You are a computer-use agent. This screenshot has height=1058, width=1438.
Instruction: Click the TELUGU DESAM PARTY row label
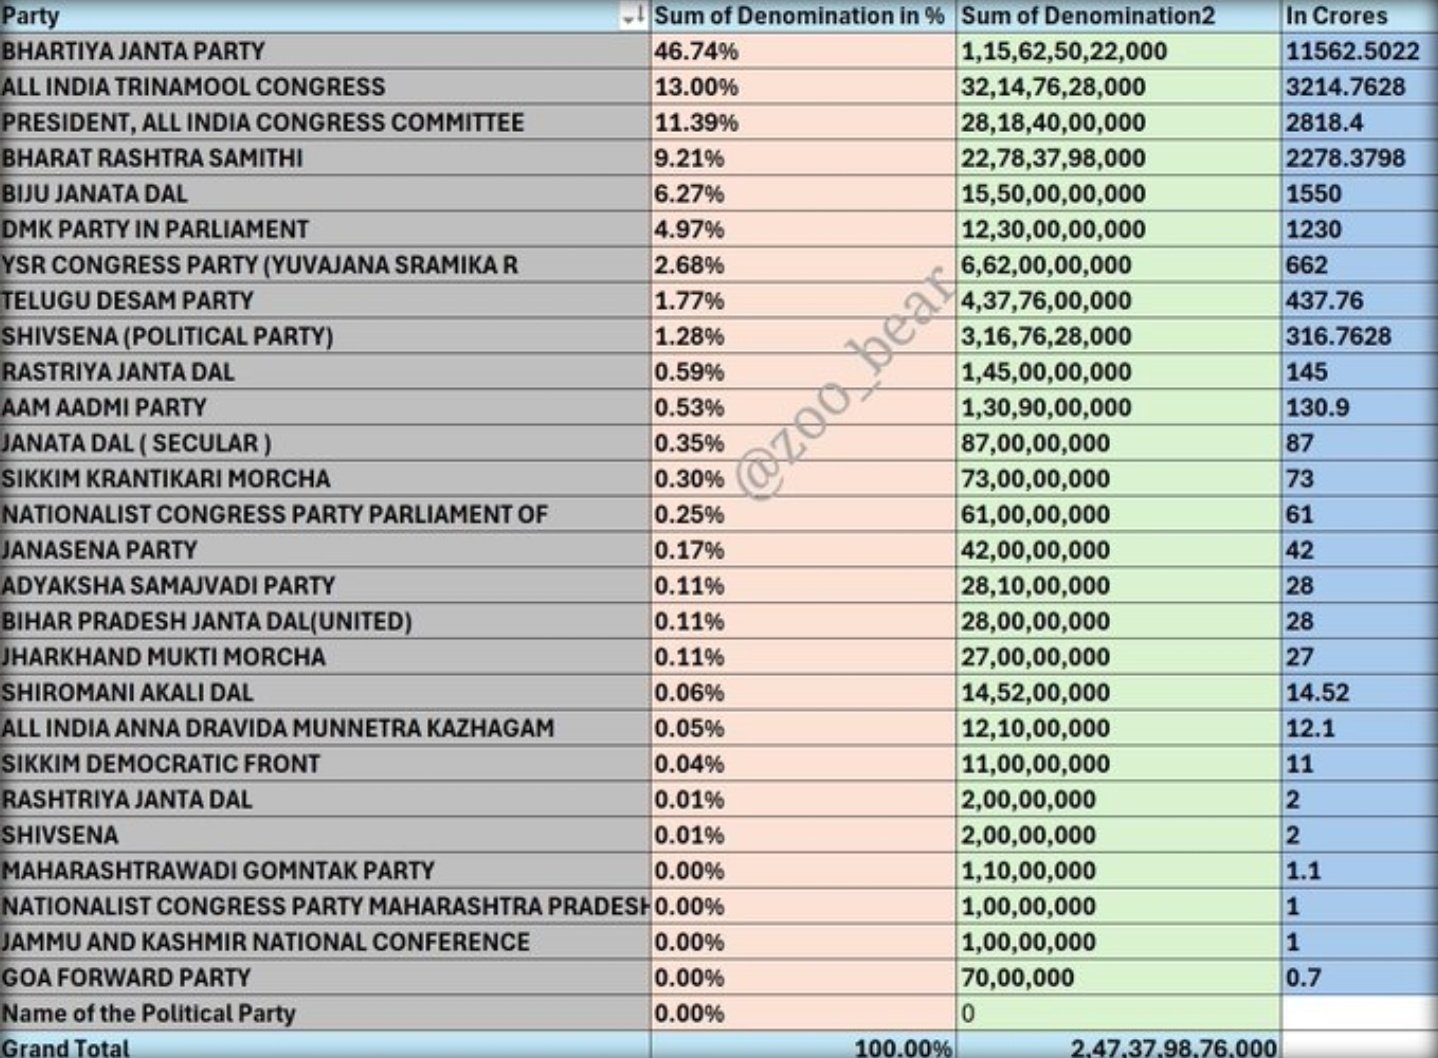128,301
